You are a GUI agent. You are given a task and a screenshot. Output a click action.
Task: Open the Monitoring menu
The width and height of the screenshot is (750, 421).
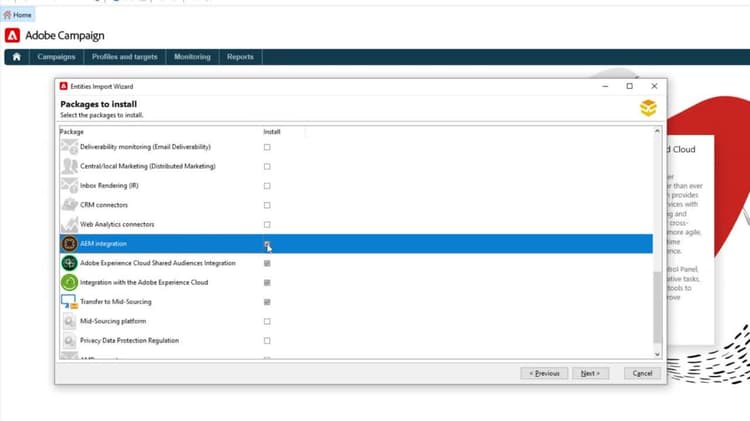(x=192, y=57)
